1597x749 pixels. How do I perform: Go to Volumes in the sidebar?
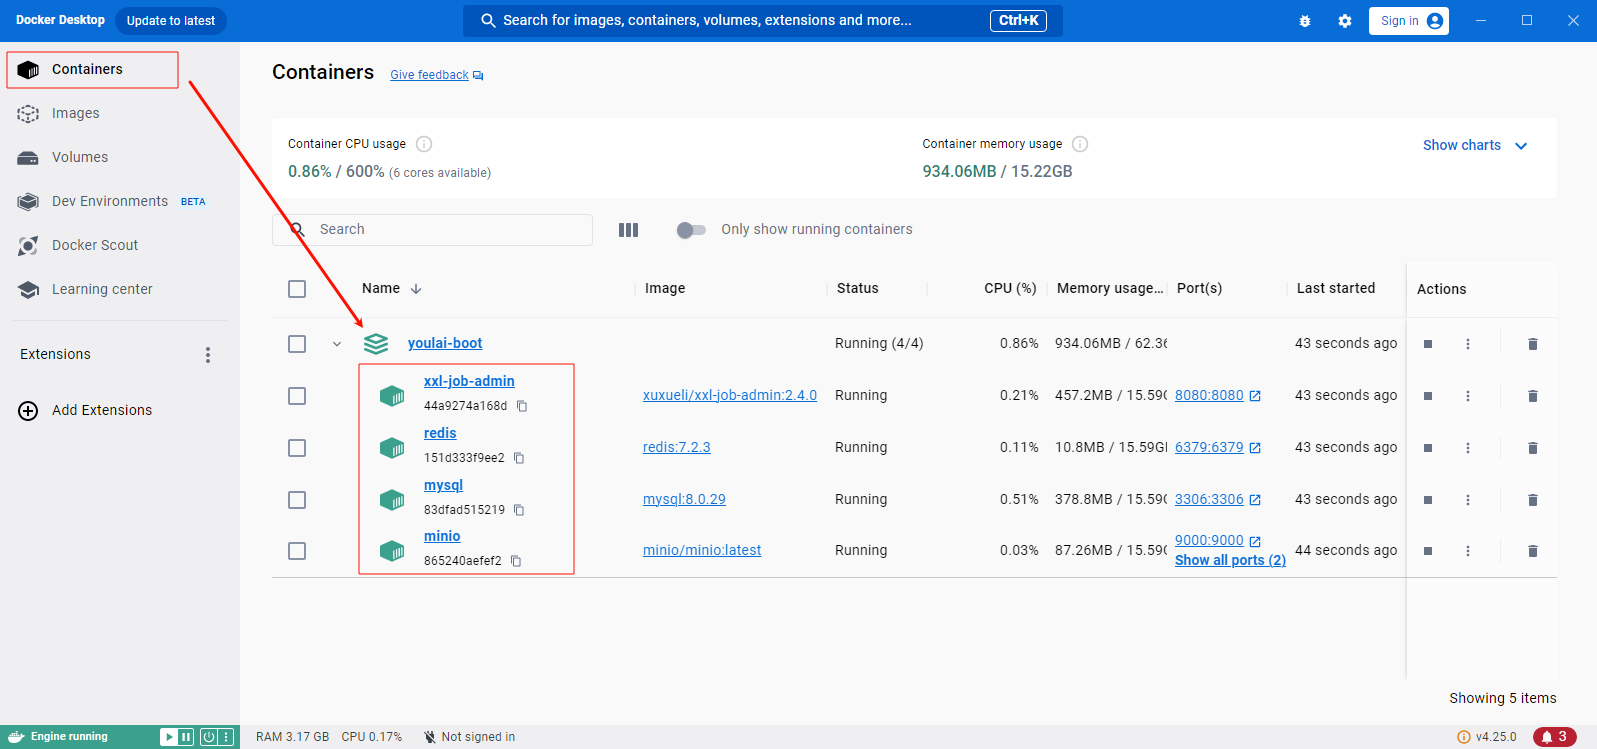click(x=80, y=158)
